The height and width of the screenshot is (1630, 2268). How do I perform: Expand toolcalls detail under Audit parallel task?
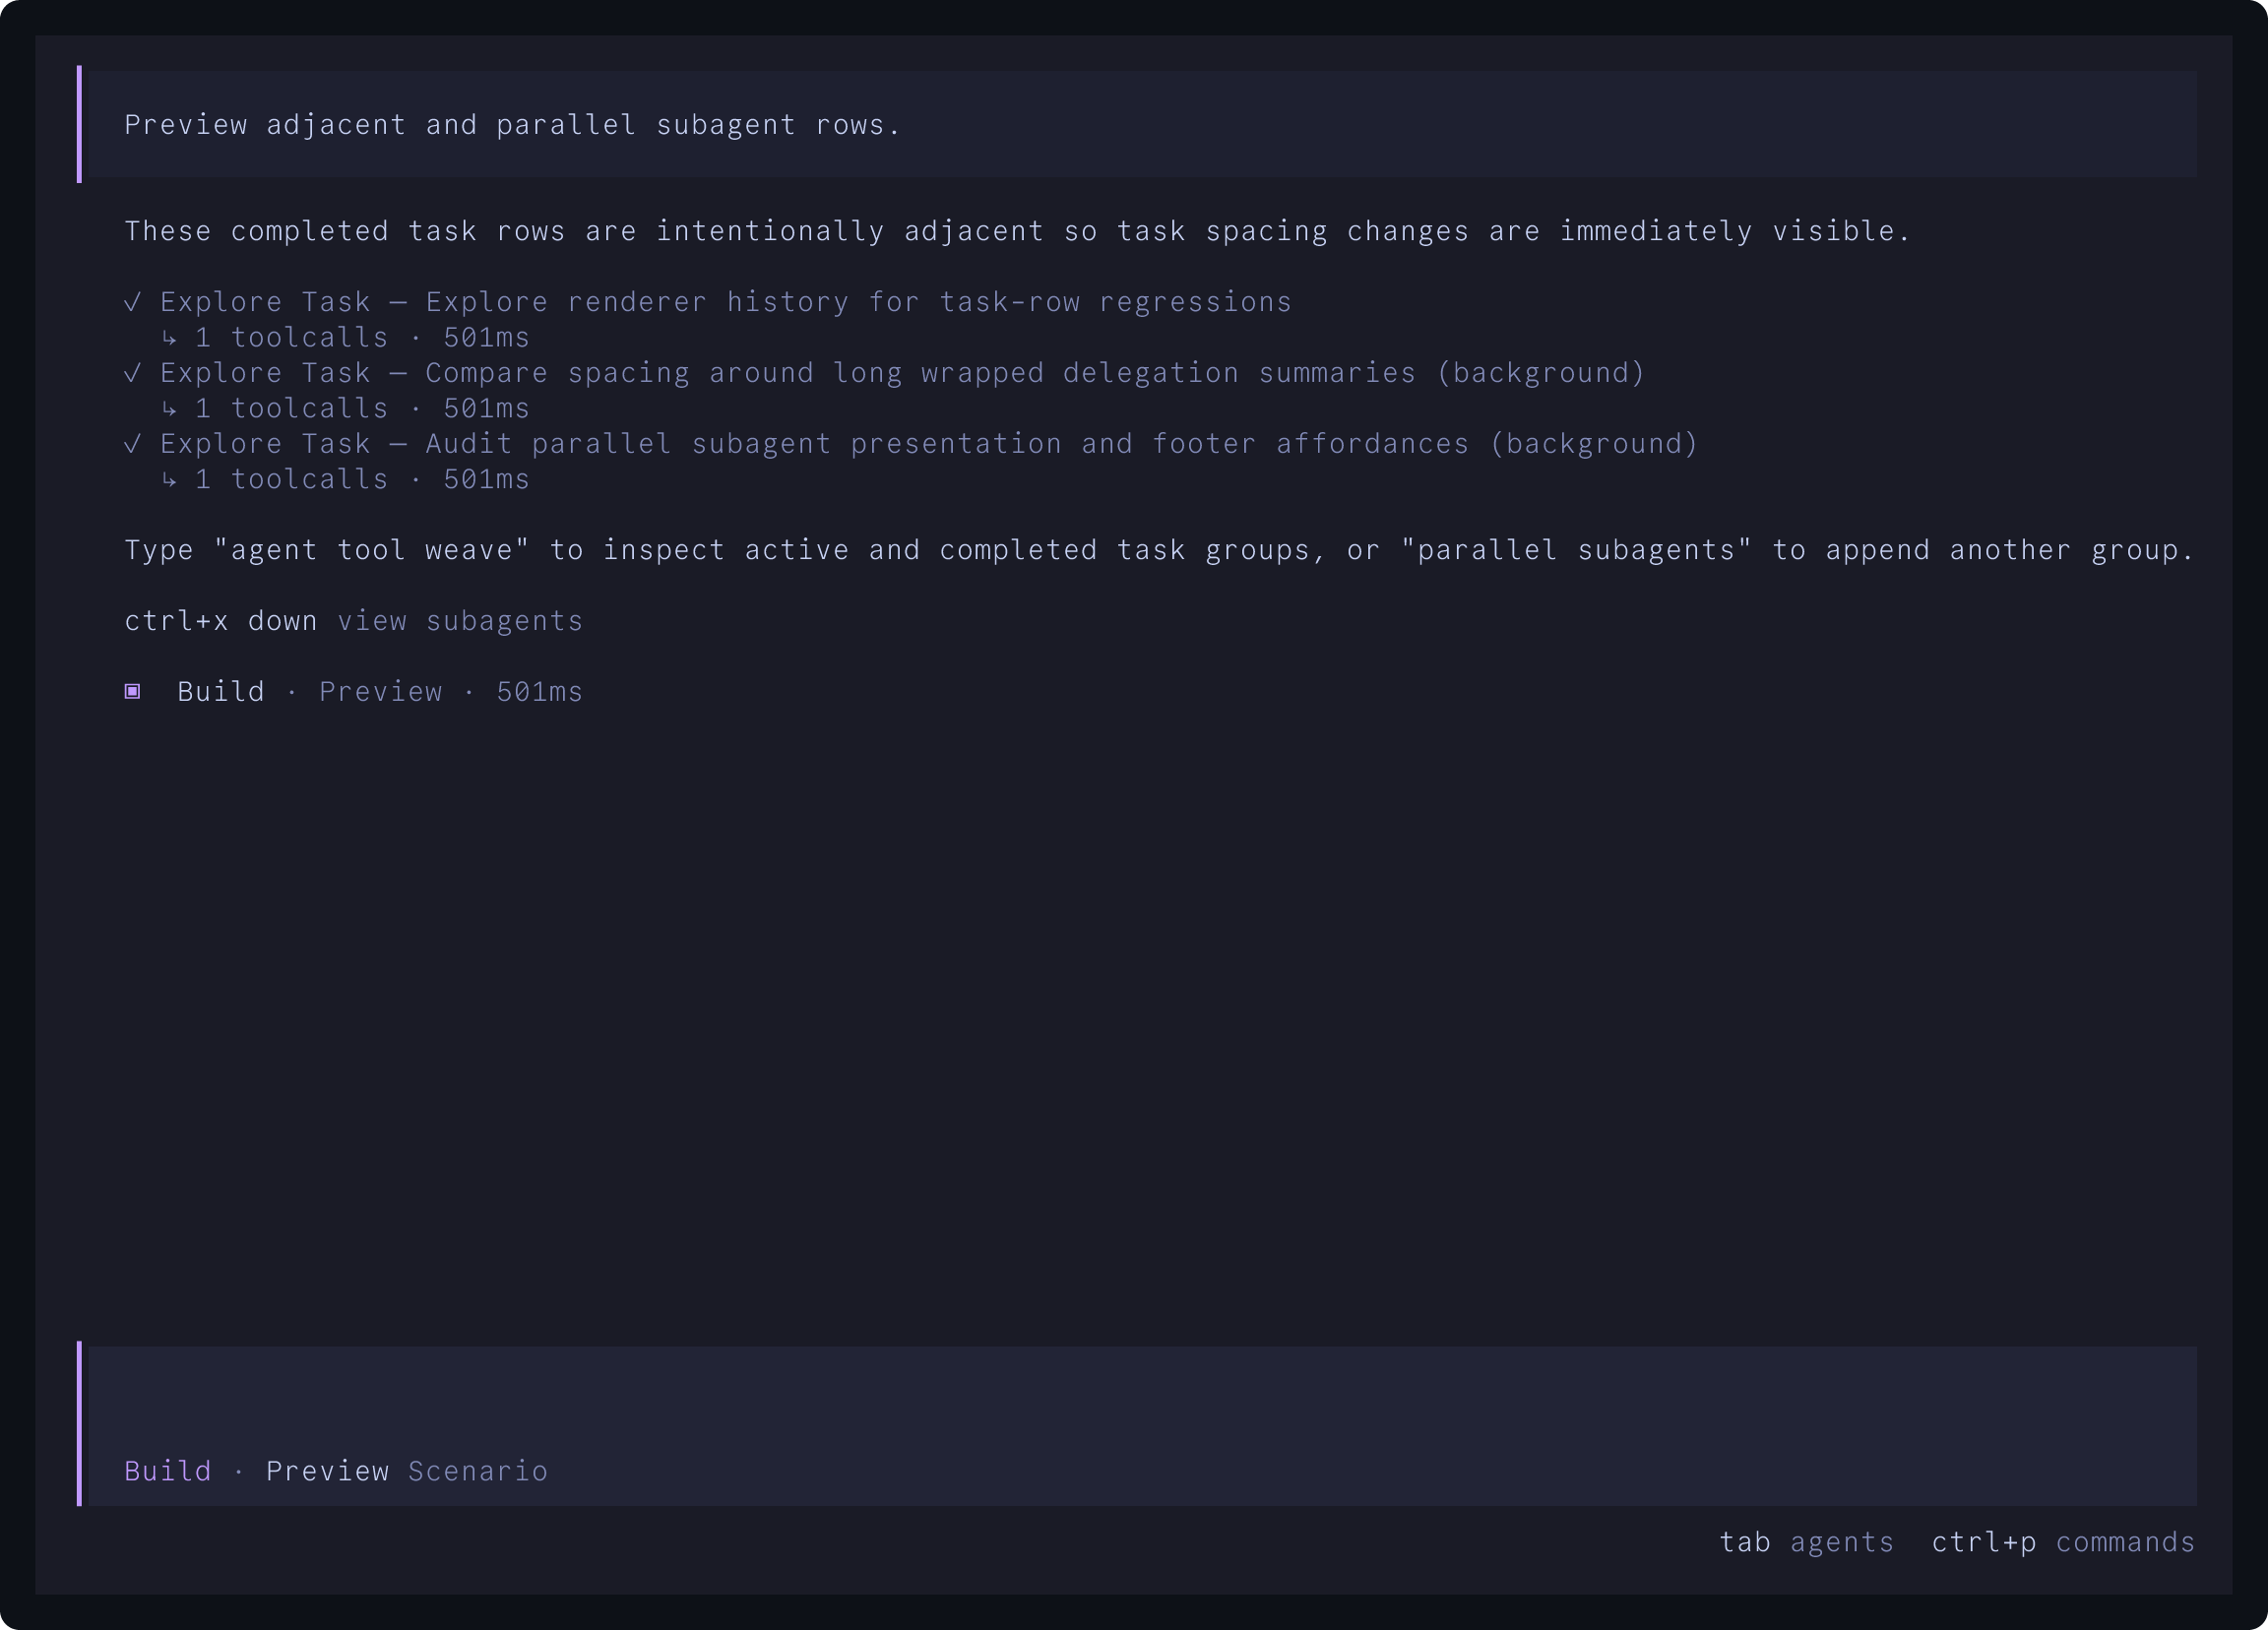tap(362, 480)
